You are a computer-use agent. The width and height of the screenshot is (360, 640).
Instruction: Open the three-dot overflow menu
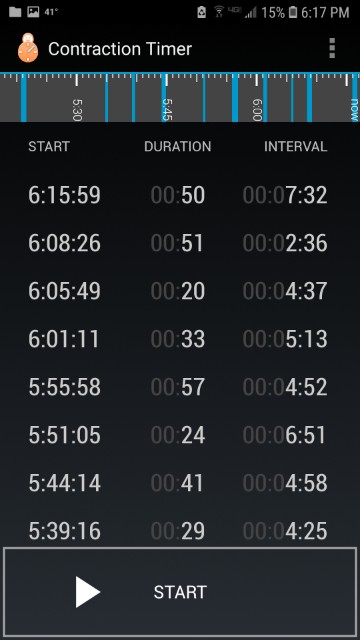332,49
